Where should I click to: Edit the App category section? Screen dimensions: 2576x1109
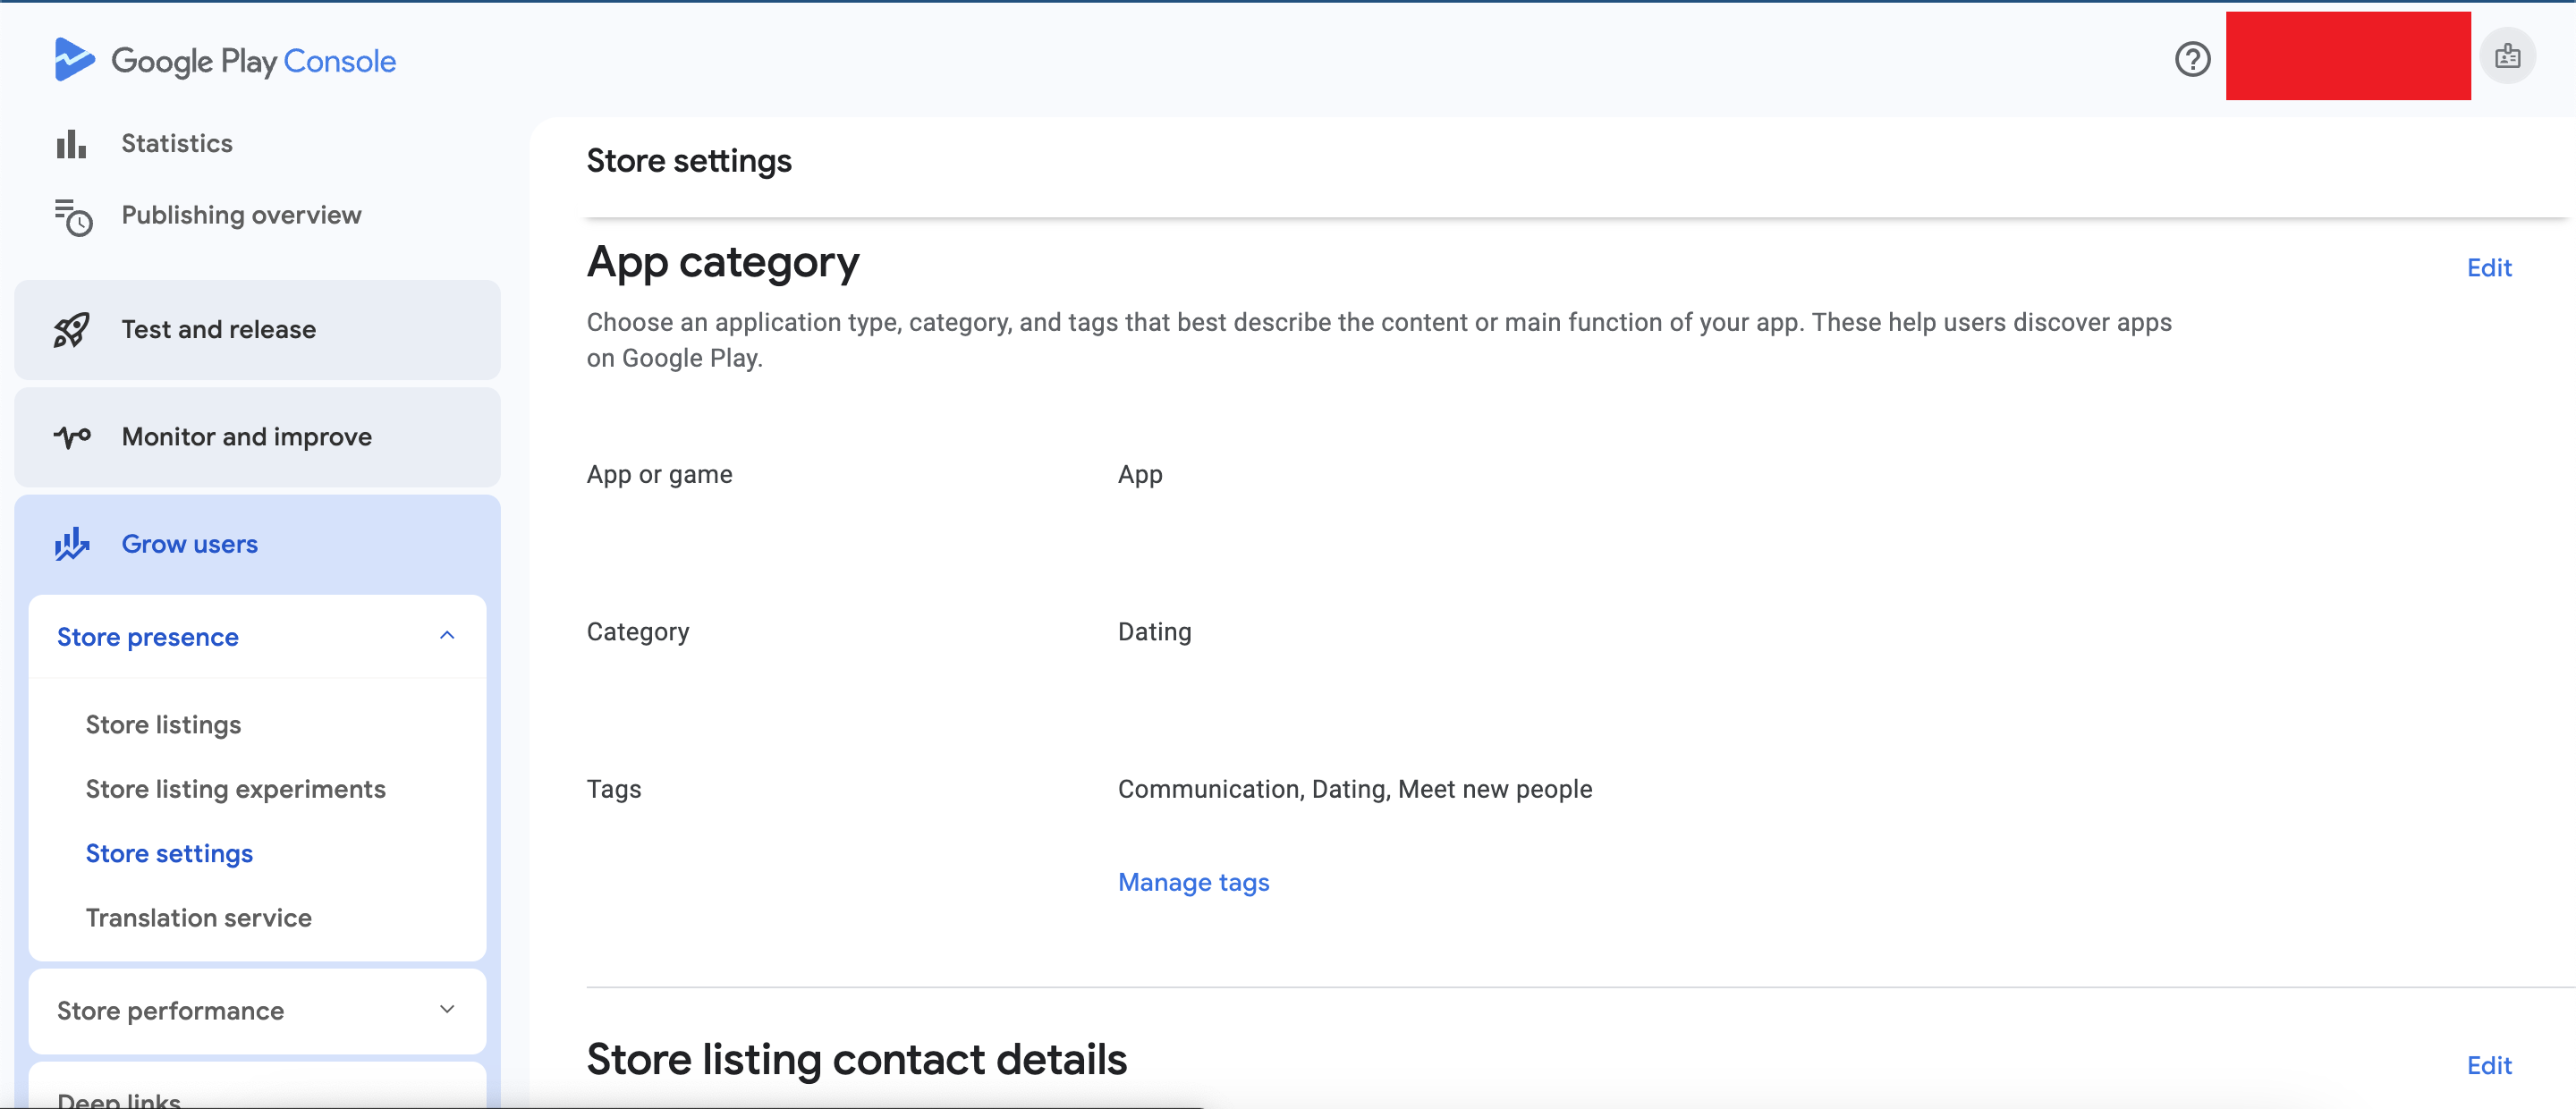click(x=2488, y=268)
